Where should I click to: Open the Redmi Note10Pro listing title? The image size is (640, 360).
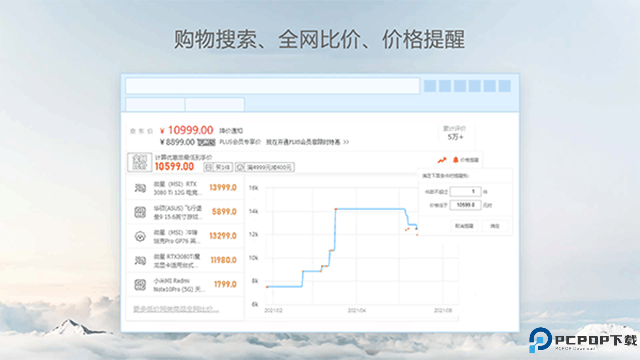(178, 285)
